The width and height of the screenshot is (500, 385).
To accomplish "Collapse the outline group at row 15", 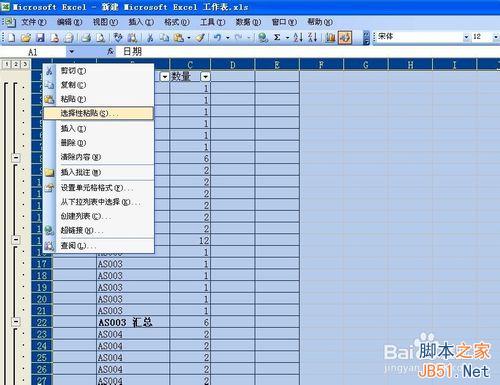I will [16, 240].
